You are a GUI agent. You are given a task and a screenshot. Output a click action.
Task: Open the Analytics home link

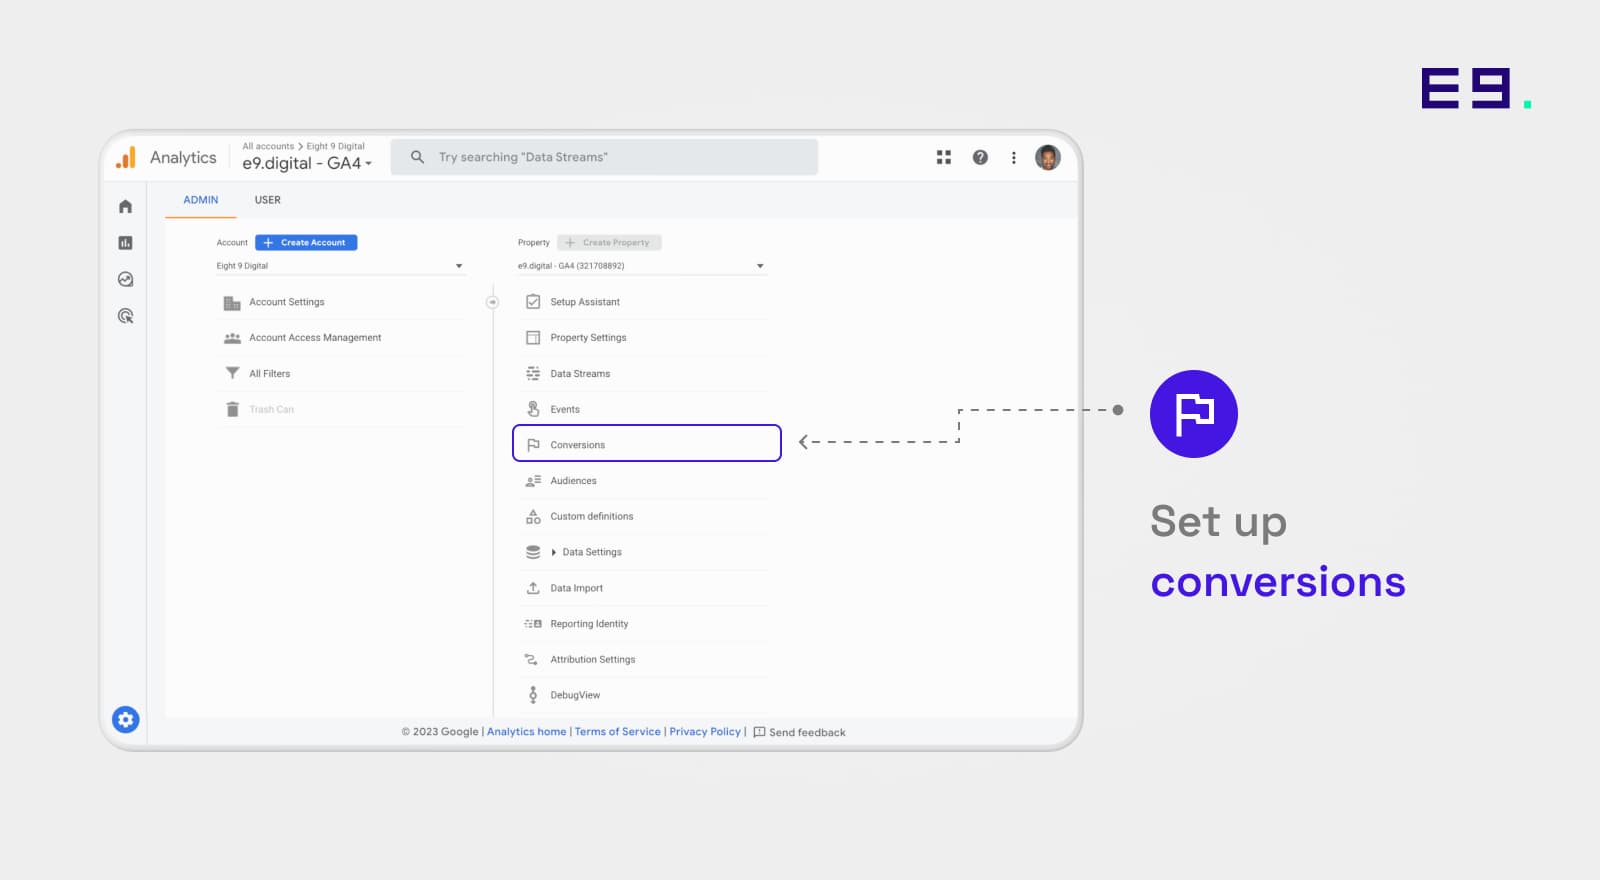[x=526, y=732]
